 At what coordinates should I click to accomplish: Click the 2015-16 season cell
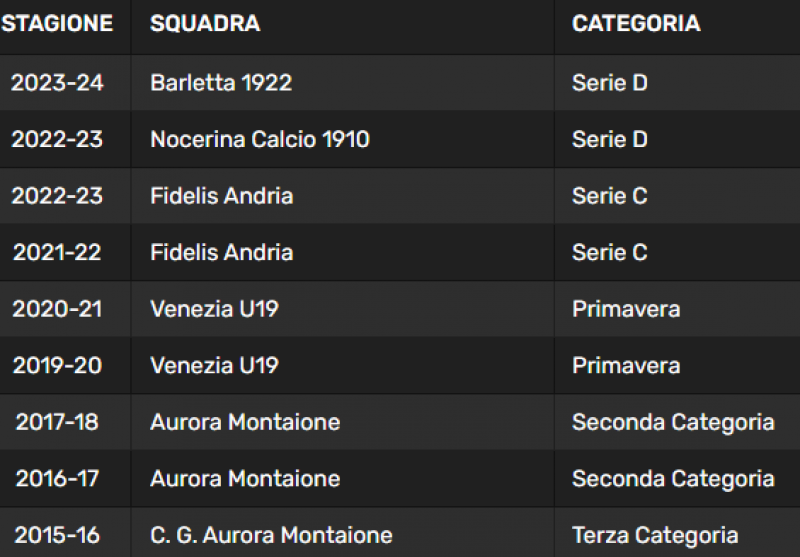coord(57,536)
